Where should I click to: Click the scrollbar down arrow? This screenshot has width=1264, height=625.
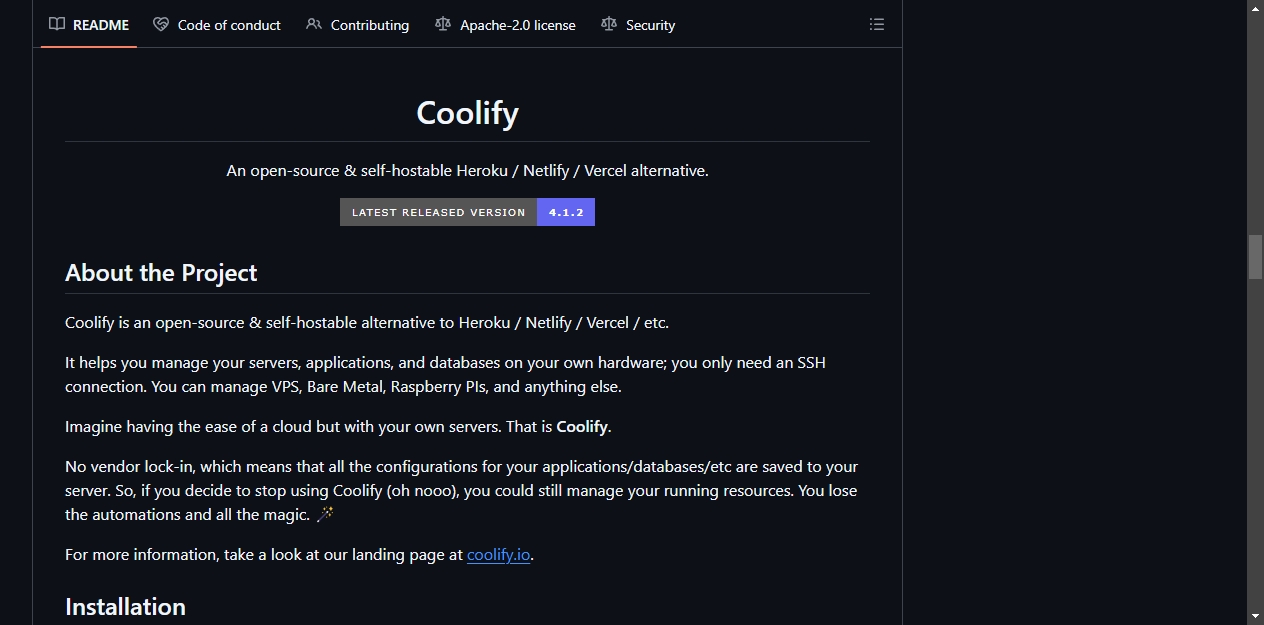pyautogui.click(x=1255, y=616)
